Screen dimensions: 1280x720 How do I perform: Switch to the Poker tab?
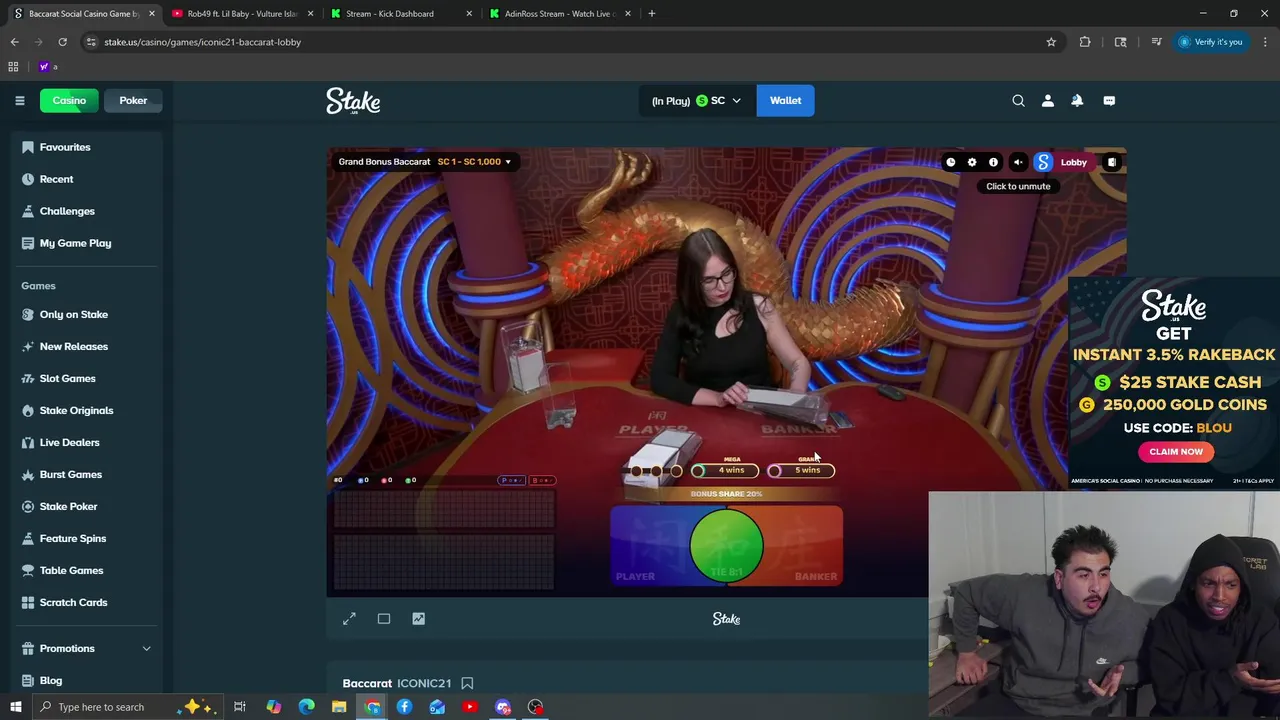(133, 100)
